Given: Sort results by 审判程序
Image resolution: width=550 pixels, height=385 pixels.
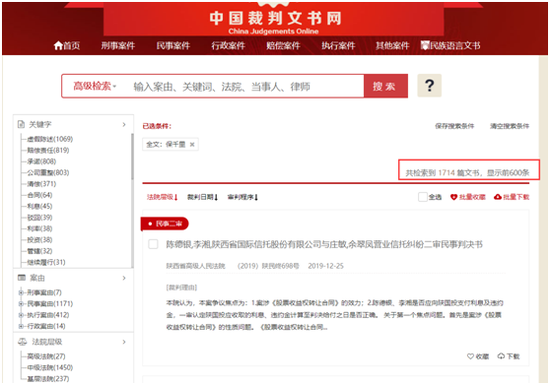Looking at the screenshot, I should [243, 197].
